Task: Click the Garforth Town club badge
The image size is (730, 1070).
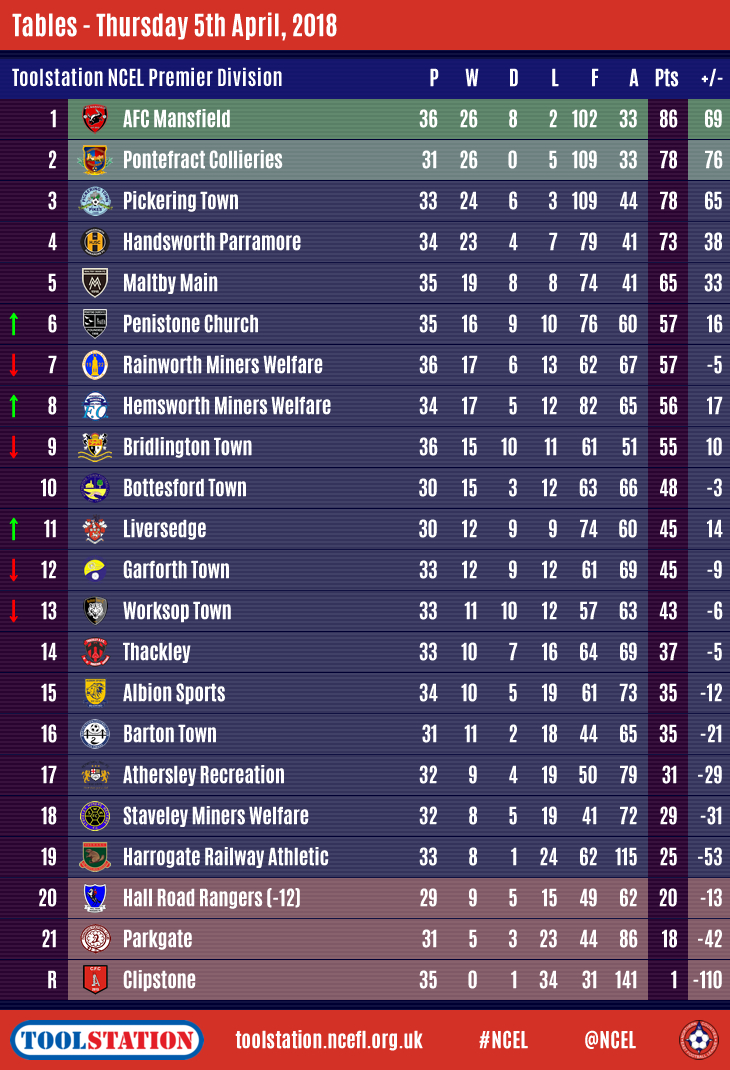Action: pyautogui.click(x=94, y=570)
